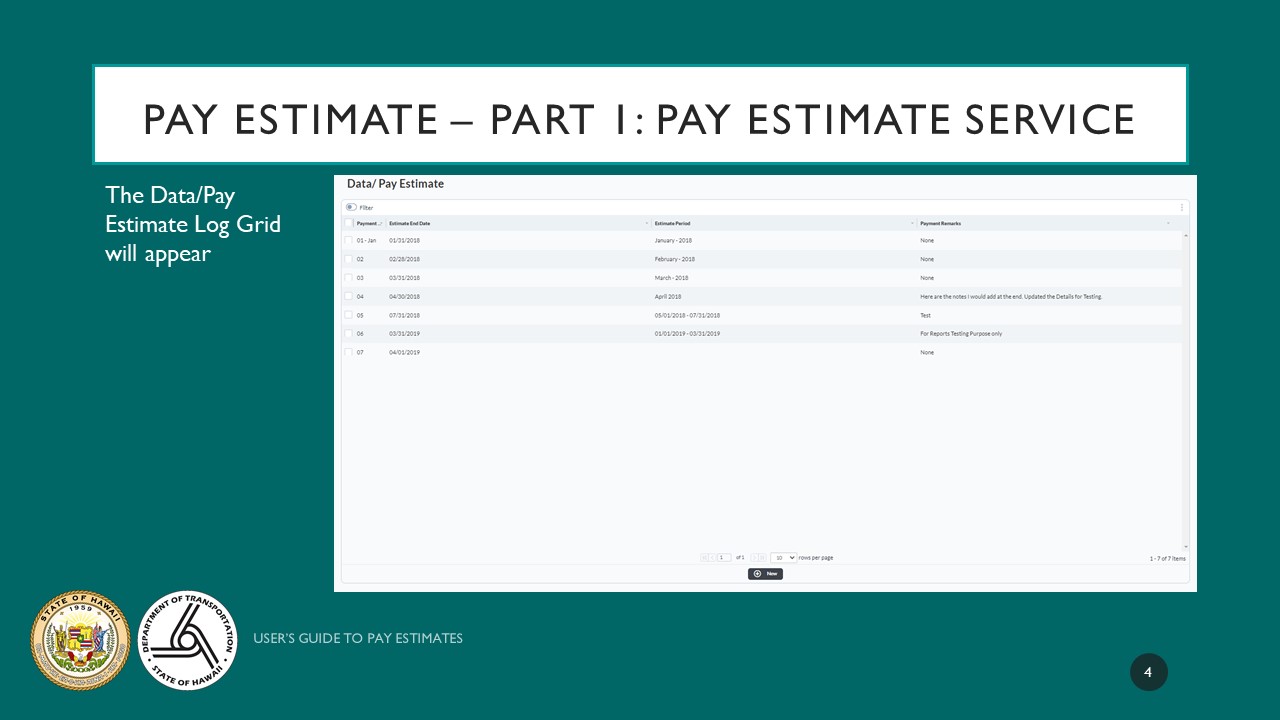Click the 01/01/2019 - 03/31/2019 period cell
Viewport: 1280px width, 720px height.
(687, 334)
